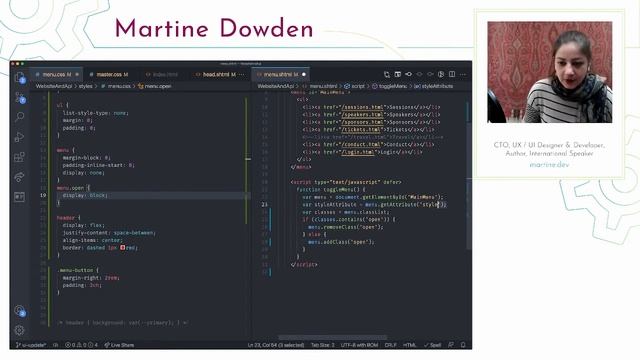Image resolution: width=640 pixels, height=360 pixels.
Task: Click the red color swatch in border rule
Action: point(122,247)
